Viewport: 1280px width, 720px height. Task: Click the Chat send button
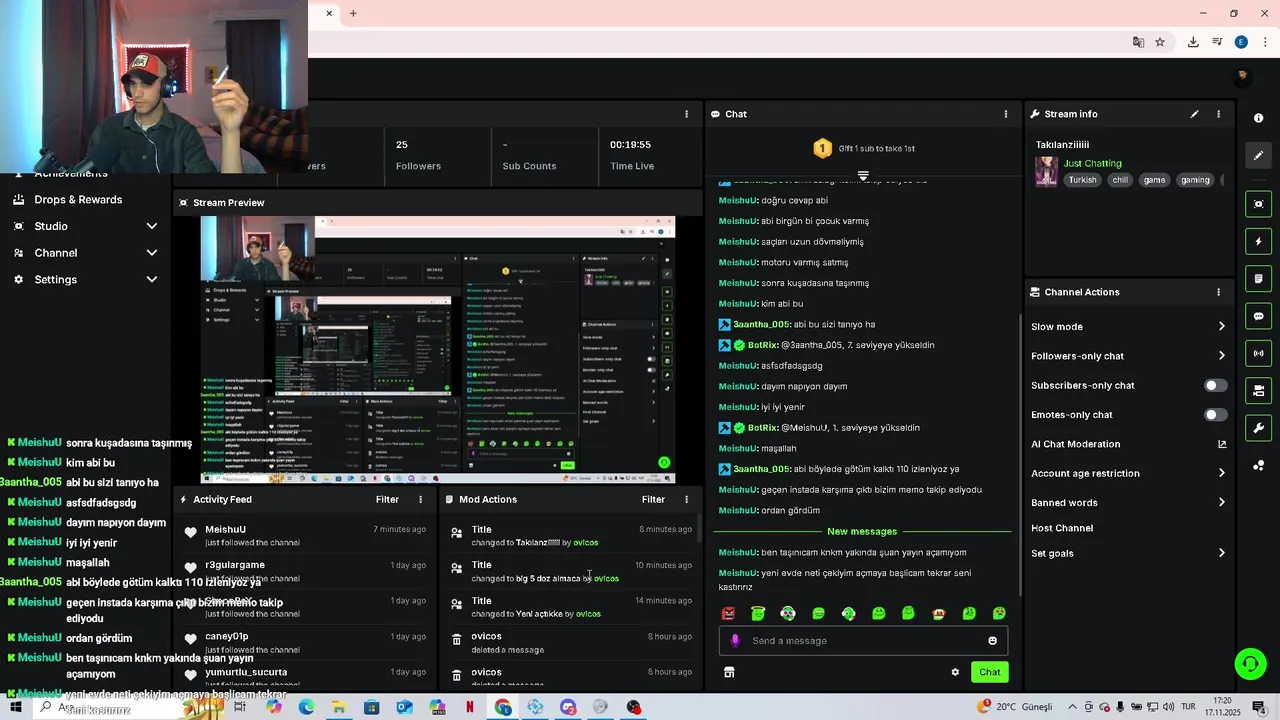pyautogui.click(x=989, y=672)
